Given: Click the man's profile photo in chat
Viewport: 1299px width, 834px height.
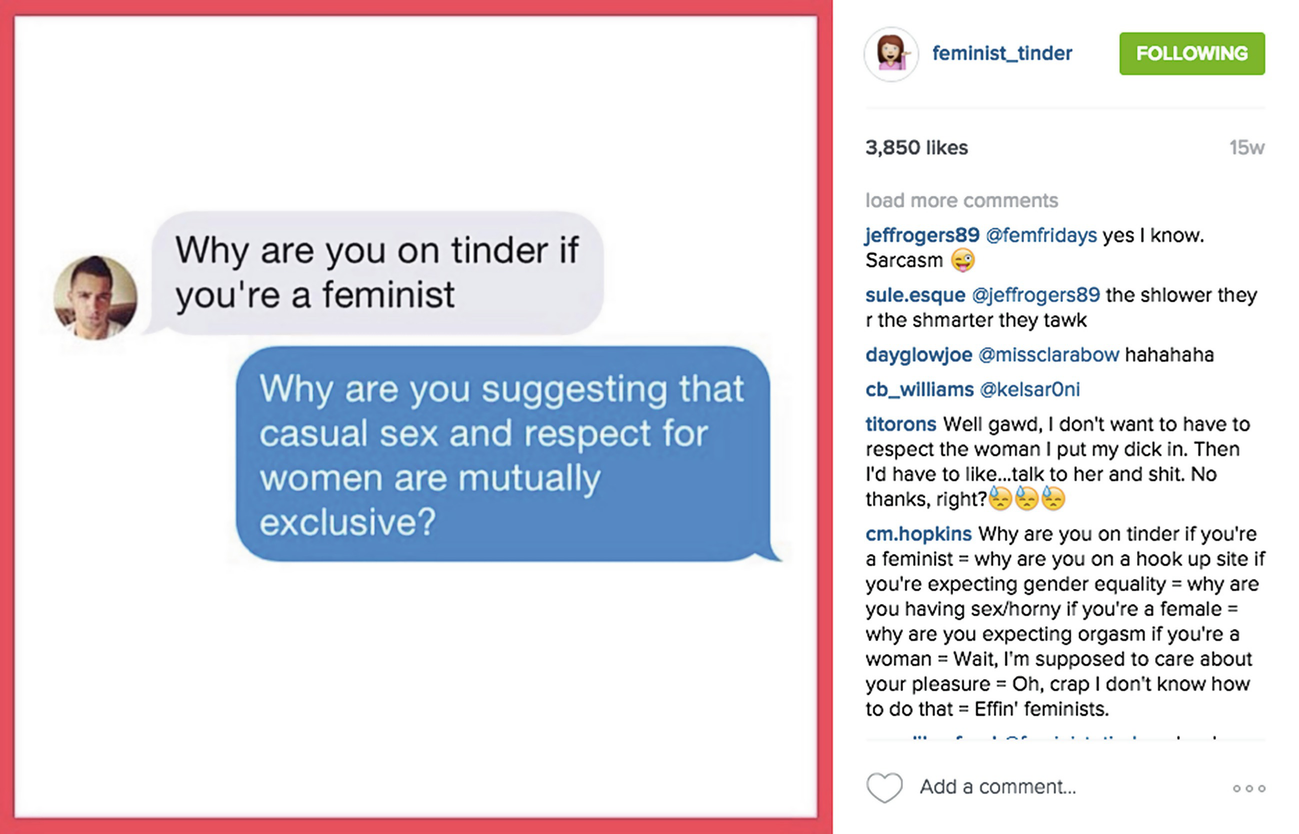Looking at the screenshot, I should tap(95, 298).
